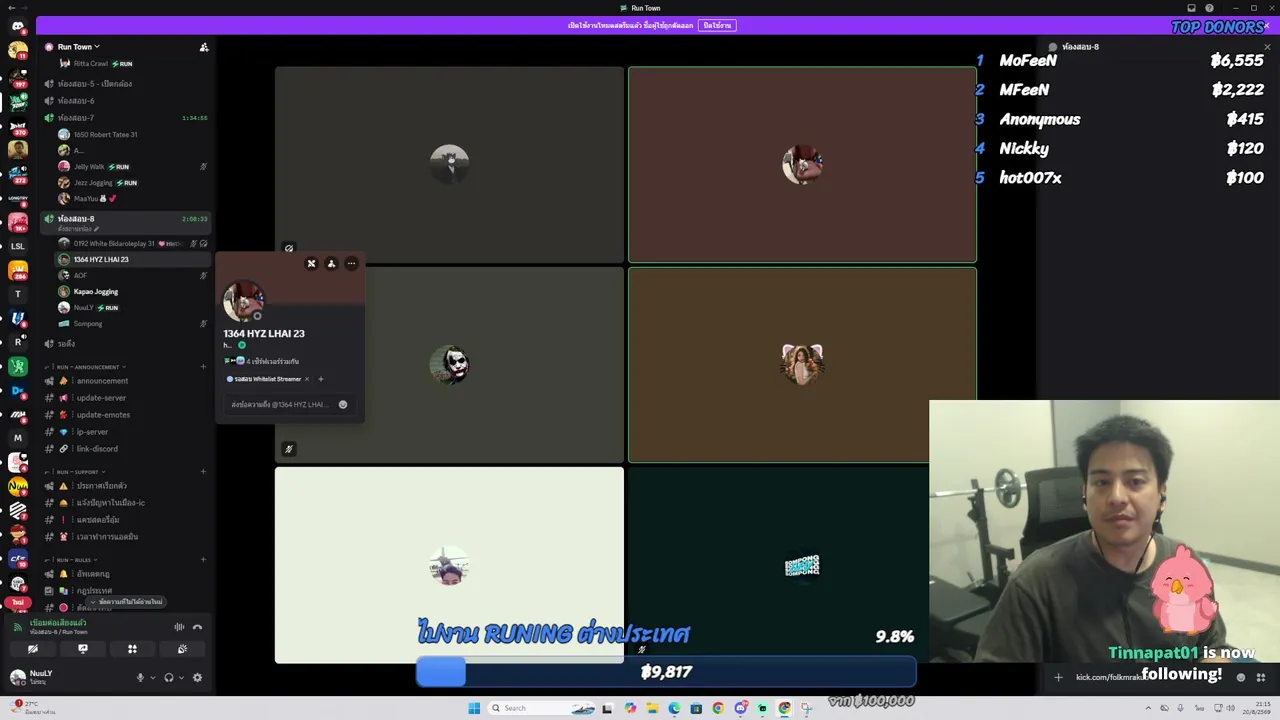Add a role with the plus icon

point(320,379)
